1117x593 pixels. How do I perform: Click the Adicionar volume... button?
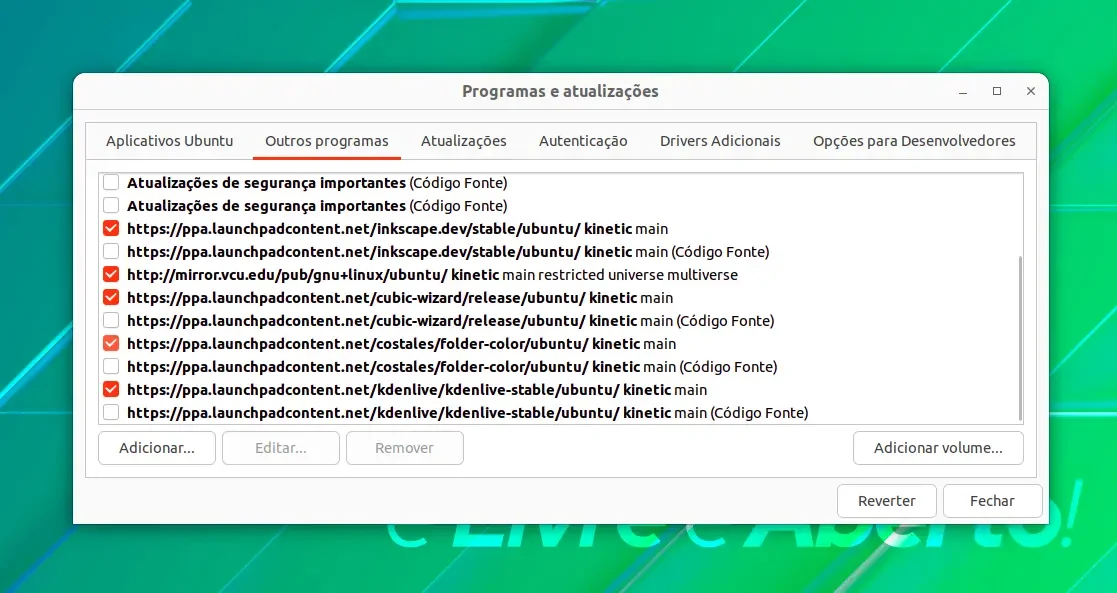(938, 448)
